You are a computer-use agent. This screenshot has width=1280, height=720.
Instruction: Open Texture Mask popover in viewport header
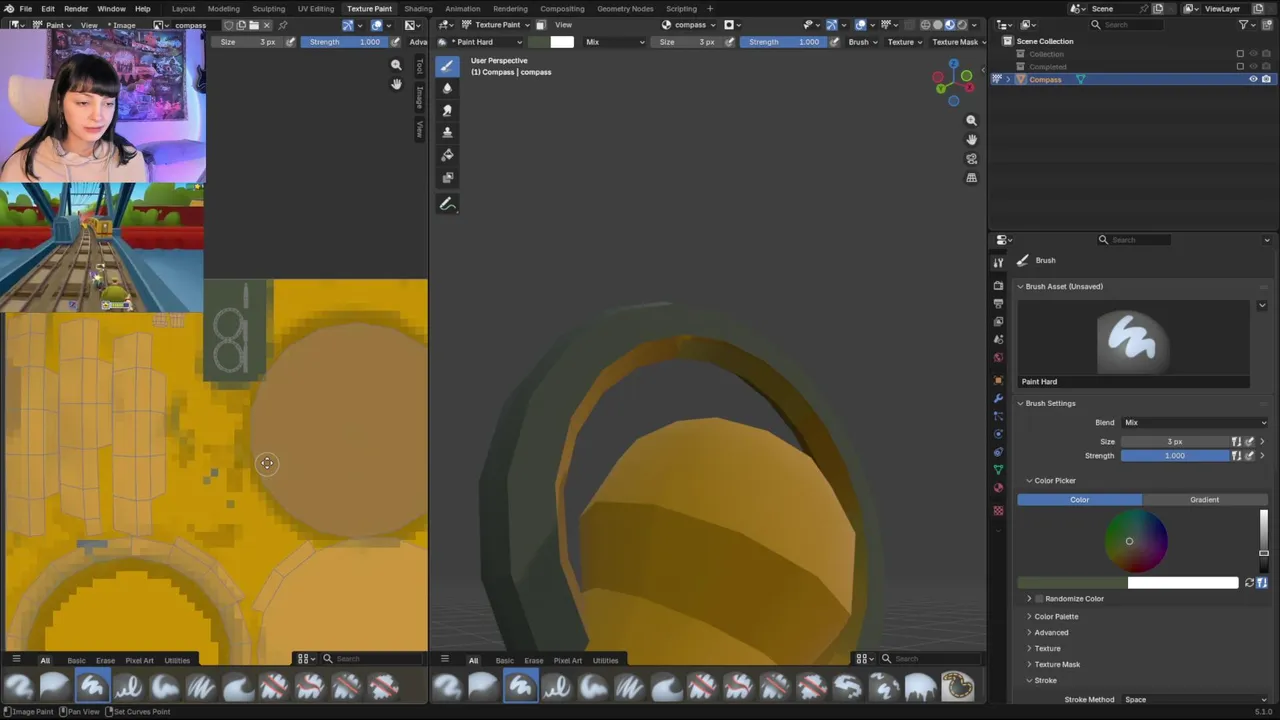pos(959,42)
